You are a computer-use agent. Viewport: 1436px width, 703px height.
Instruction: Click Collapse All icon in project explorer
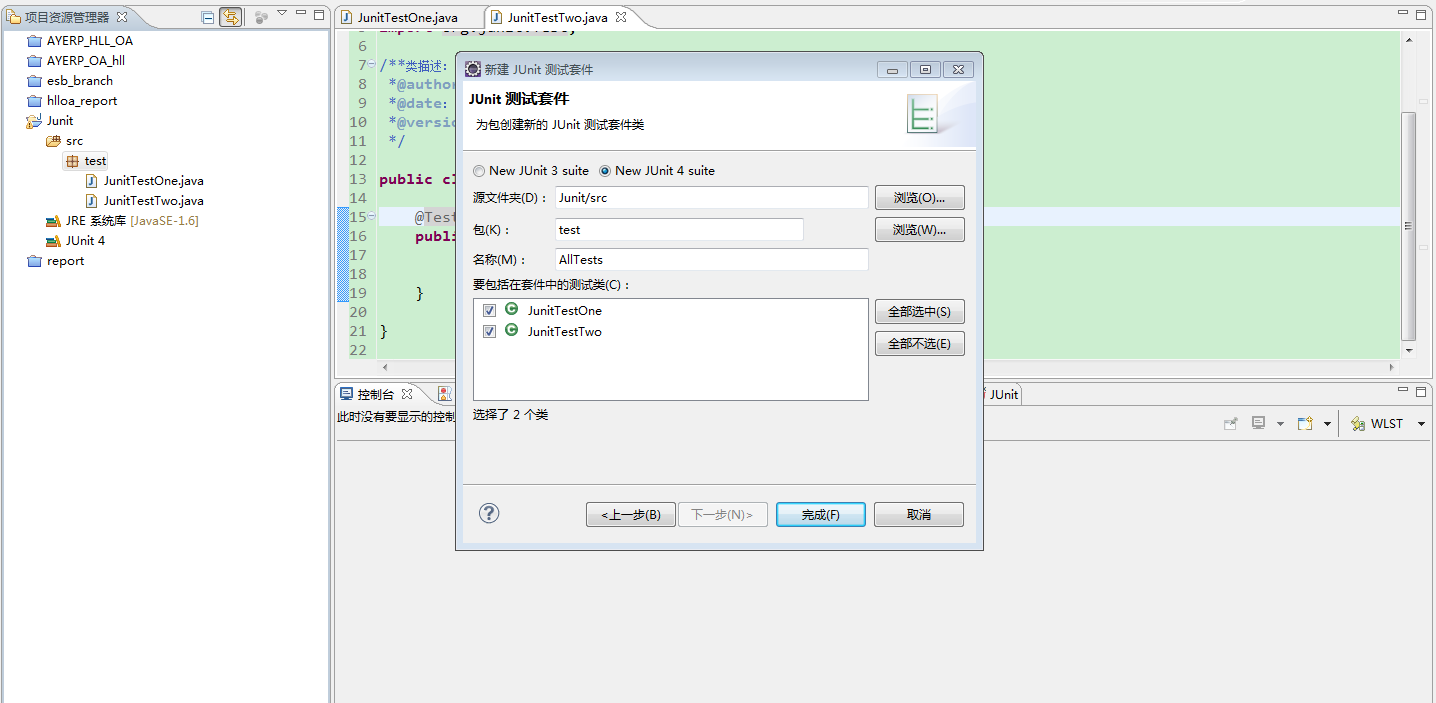click(207, 17)
